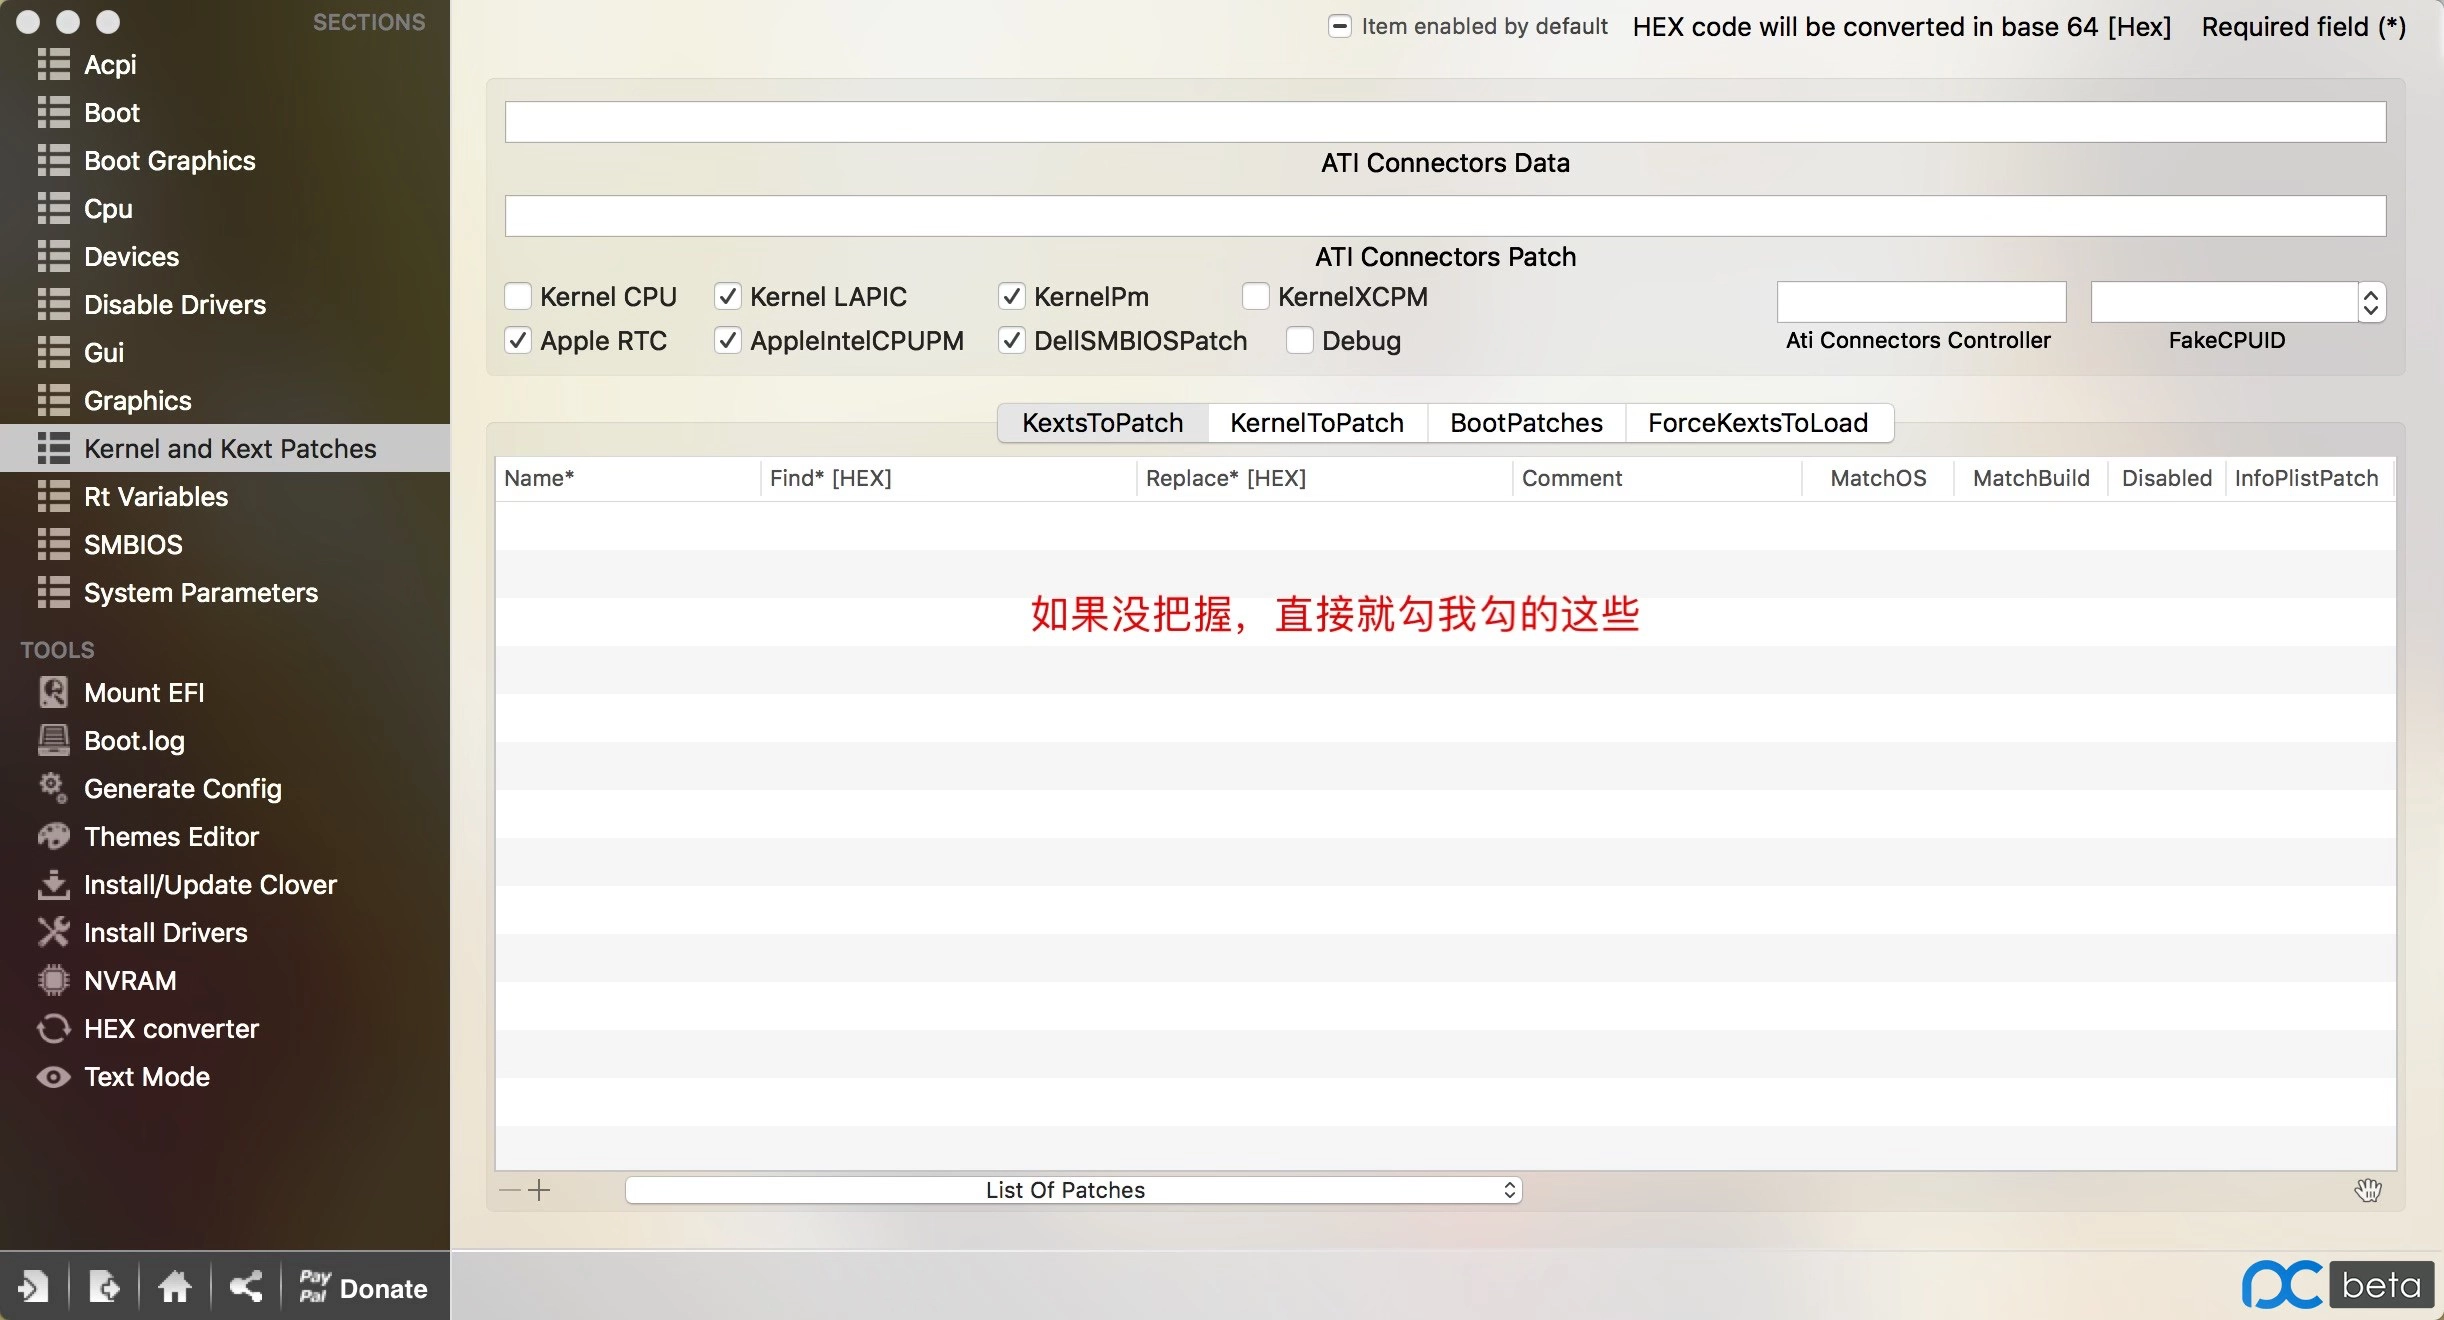
Task: Click the MatchBuild column header
Action: [x=2031, y=478]
